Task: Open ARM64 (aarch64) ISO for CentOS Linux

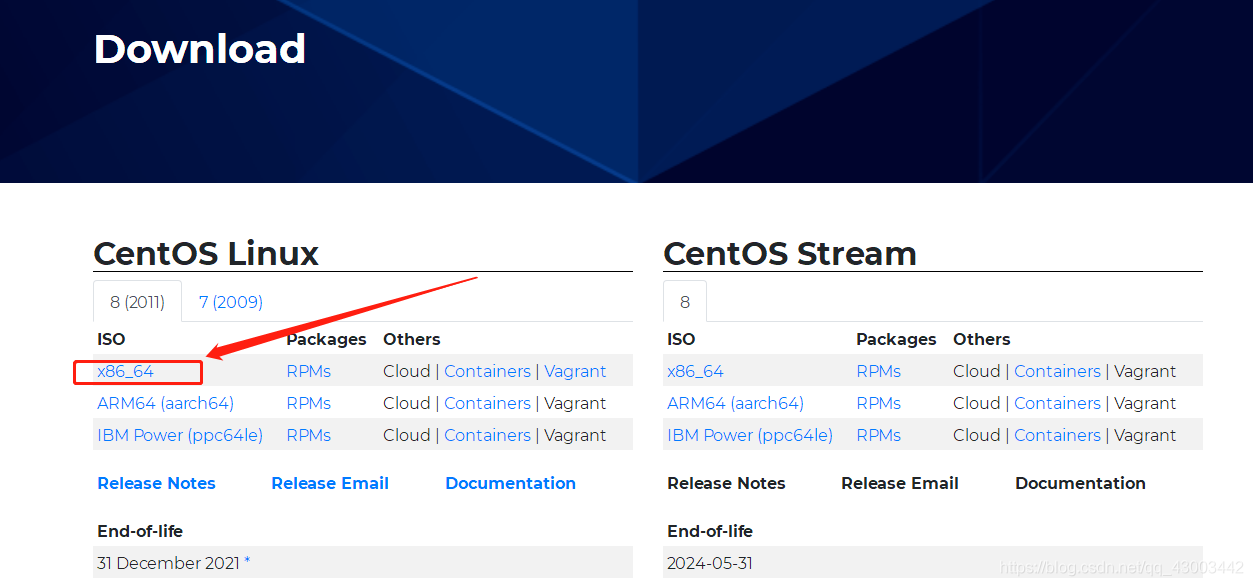Action: (165, 403)
